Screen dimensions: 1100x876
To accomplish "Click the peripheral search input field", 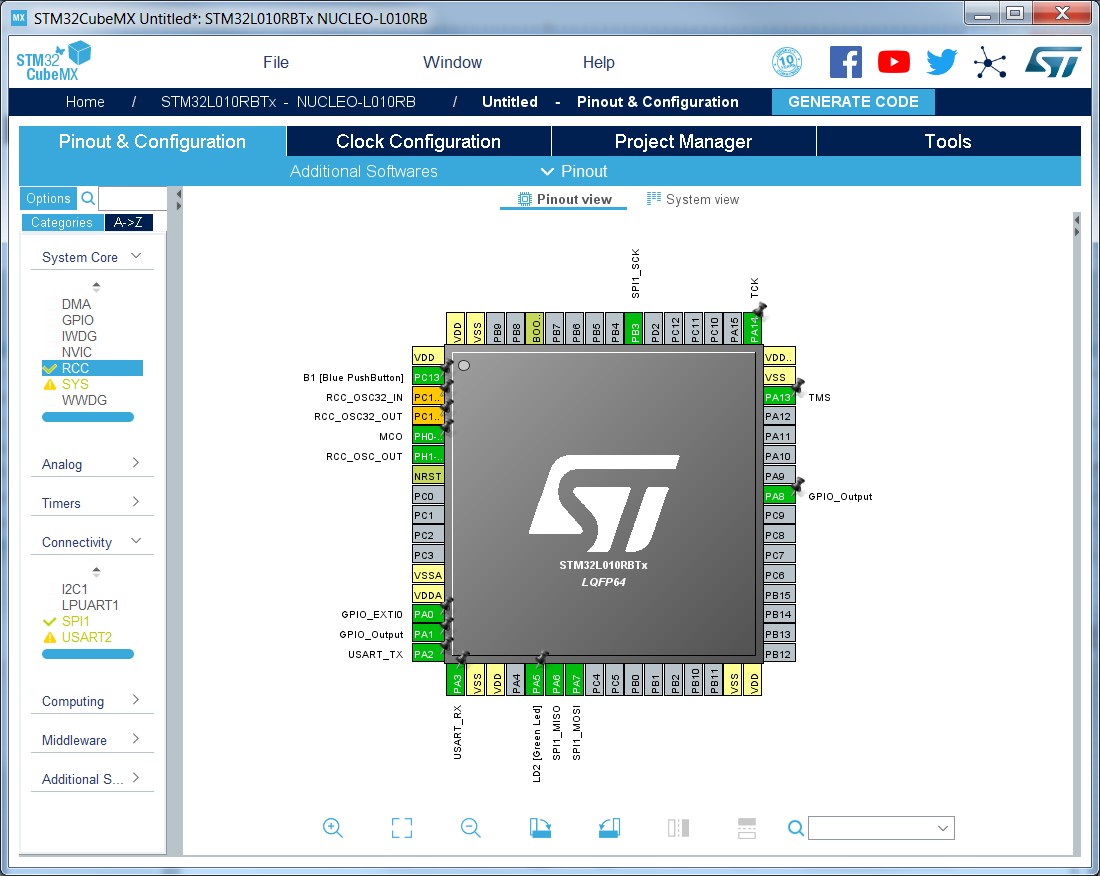I will coord(133,198).
